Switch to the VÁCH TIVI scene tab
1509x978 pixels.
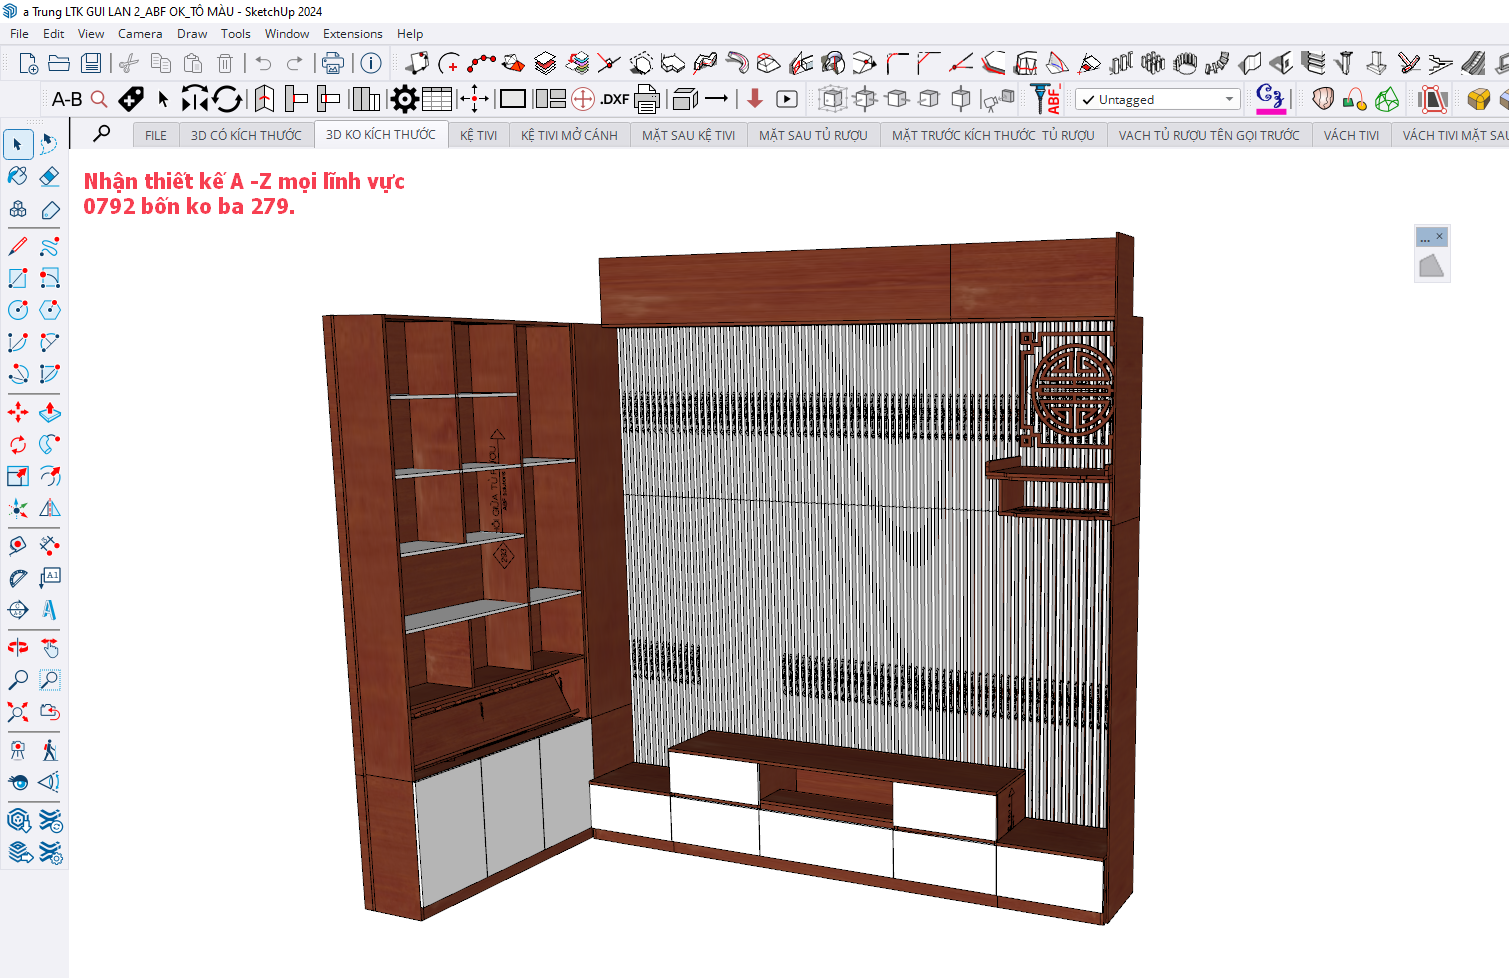[x=1350, y=135]
